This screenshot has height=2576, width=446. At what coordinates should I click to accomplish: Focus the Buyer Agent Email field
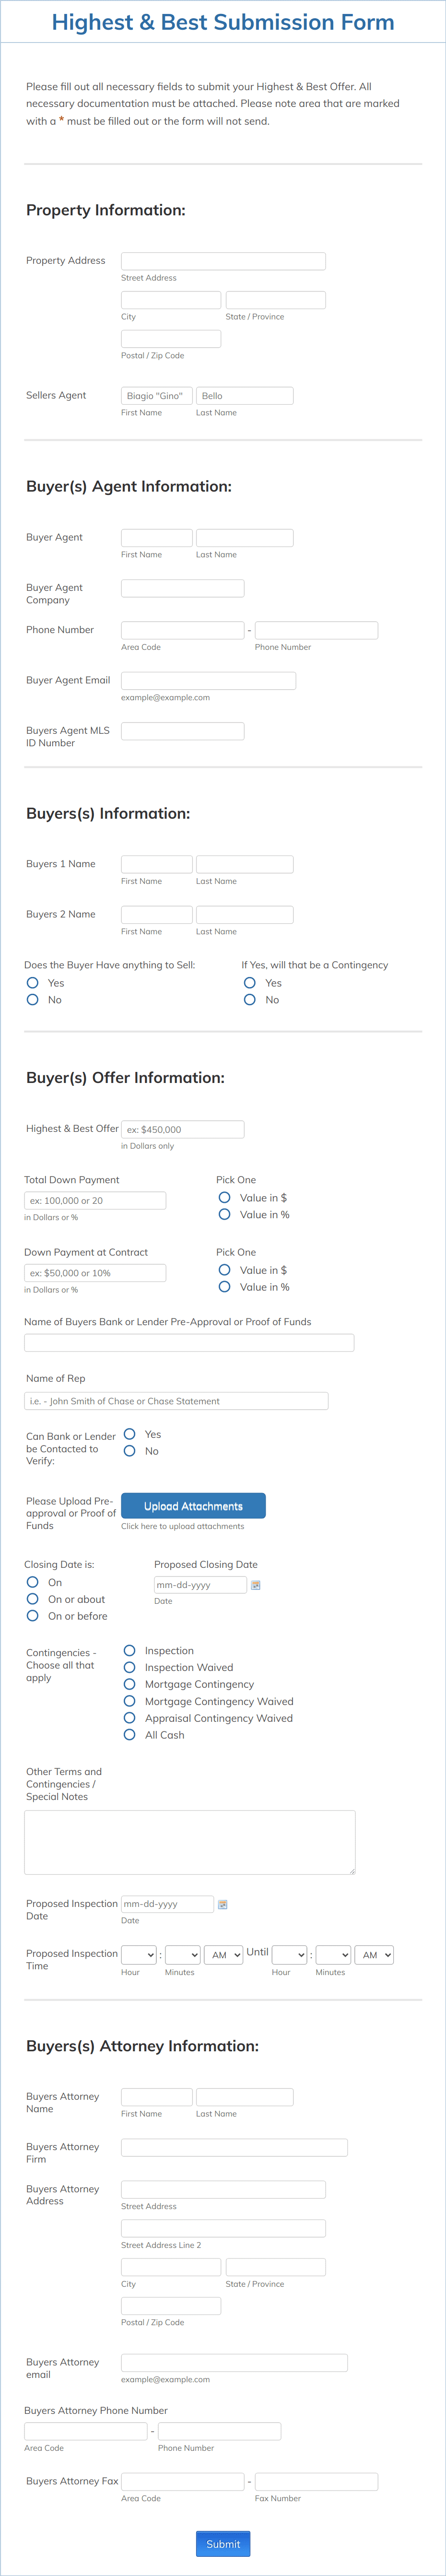click(208, 681)
